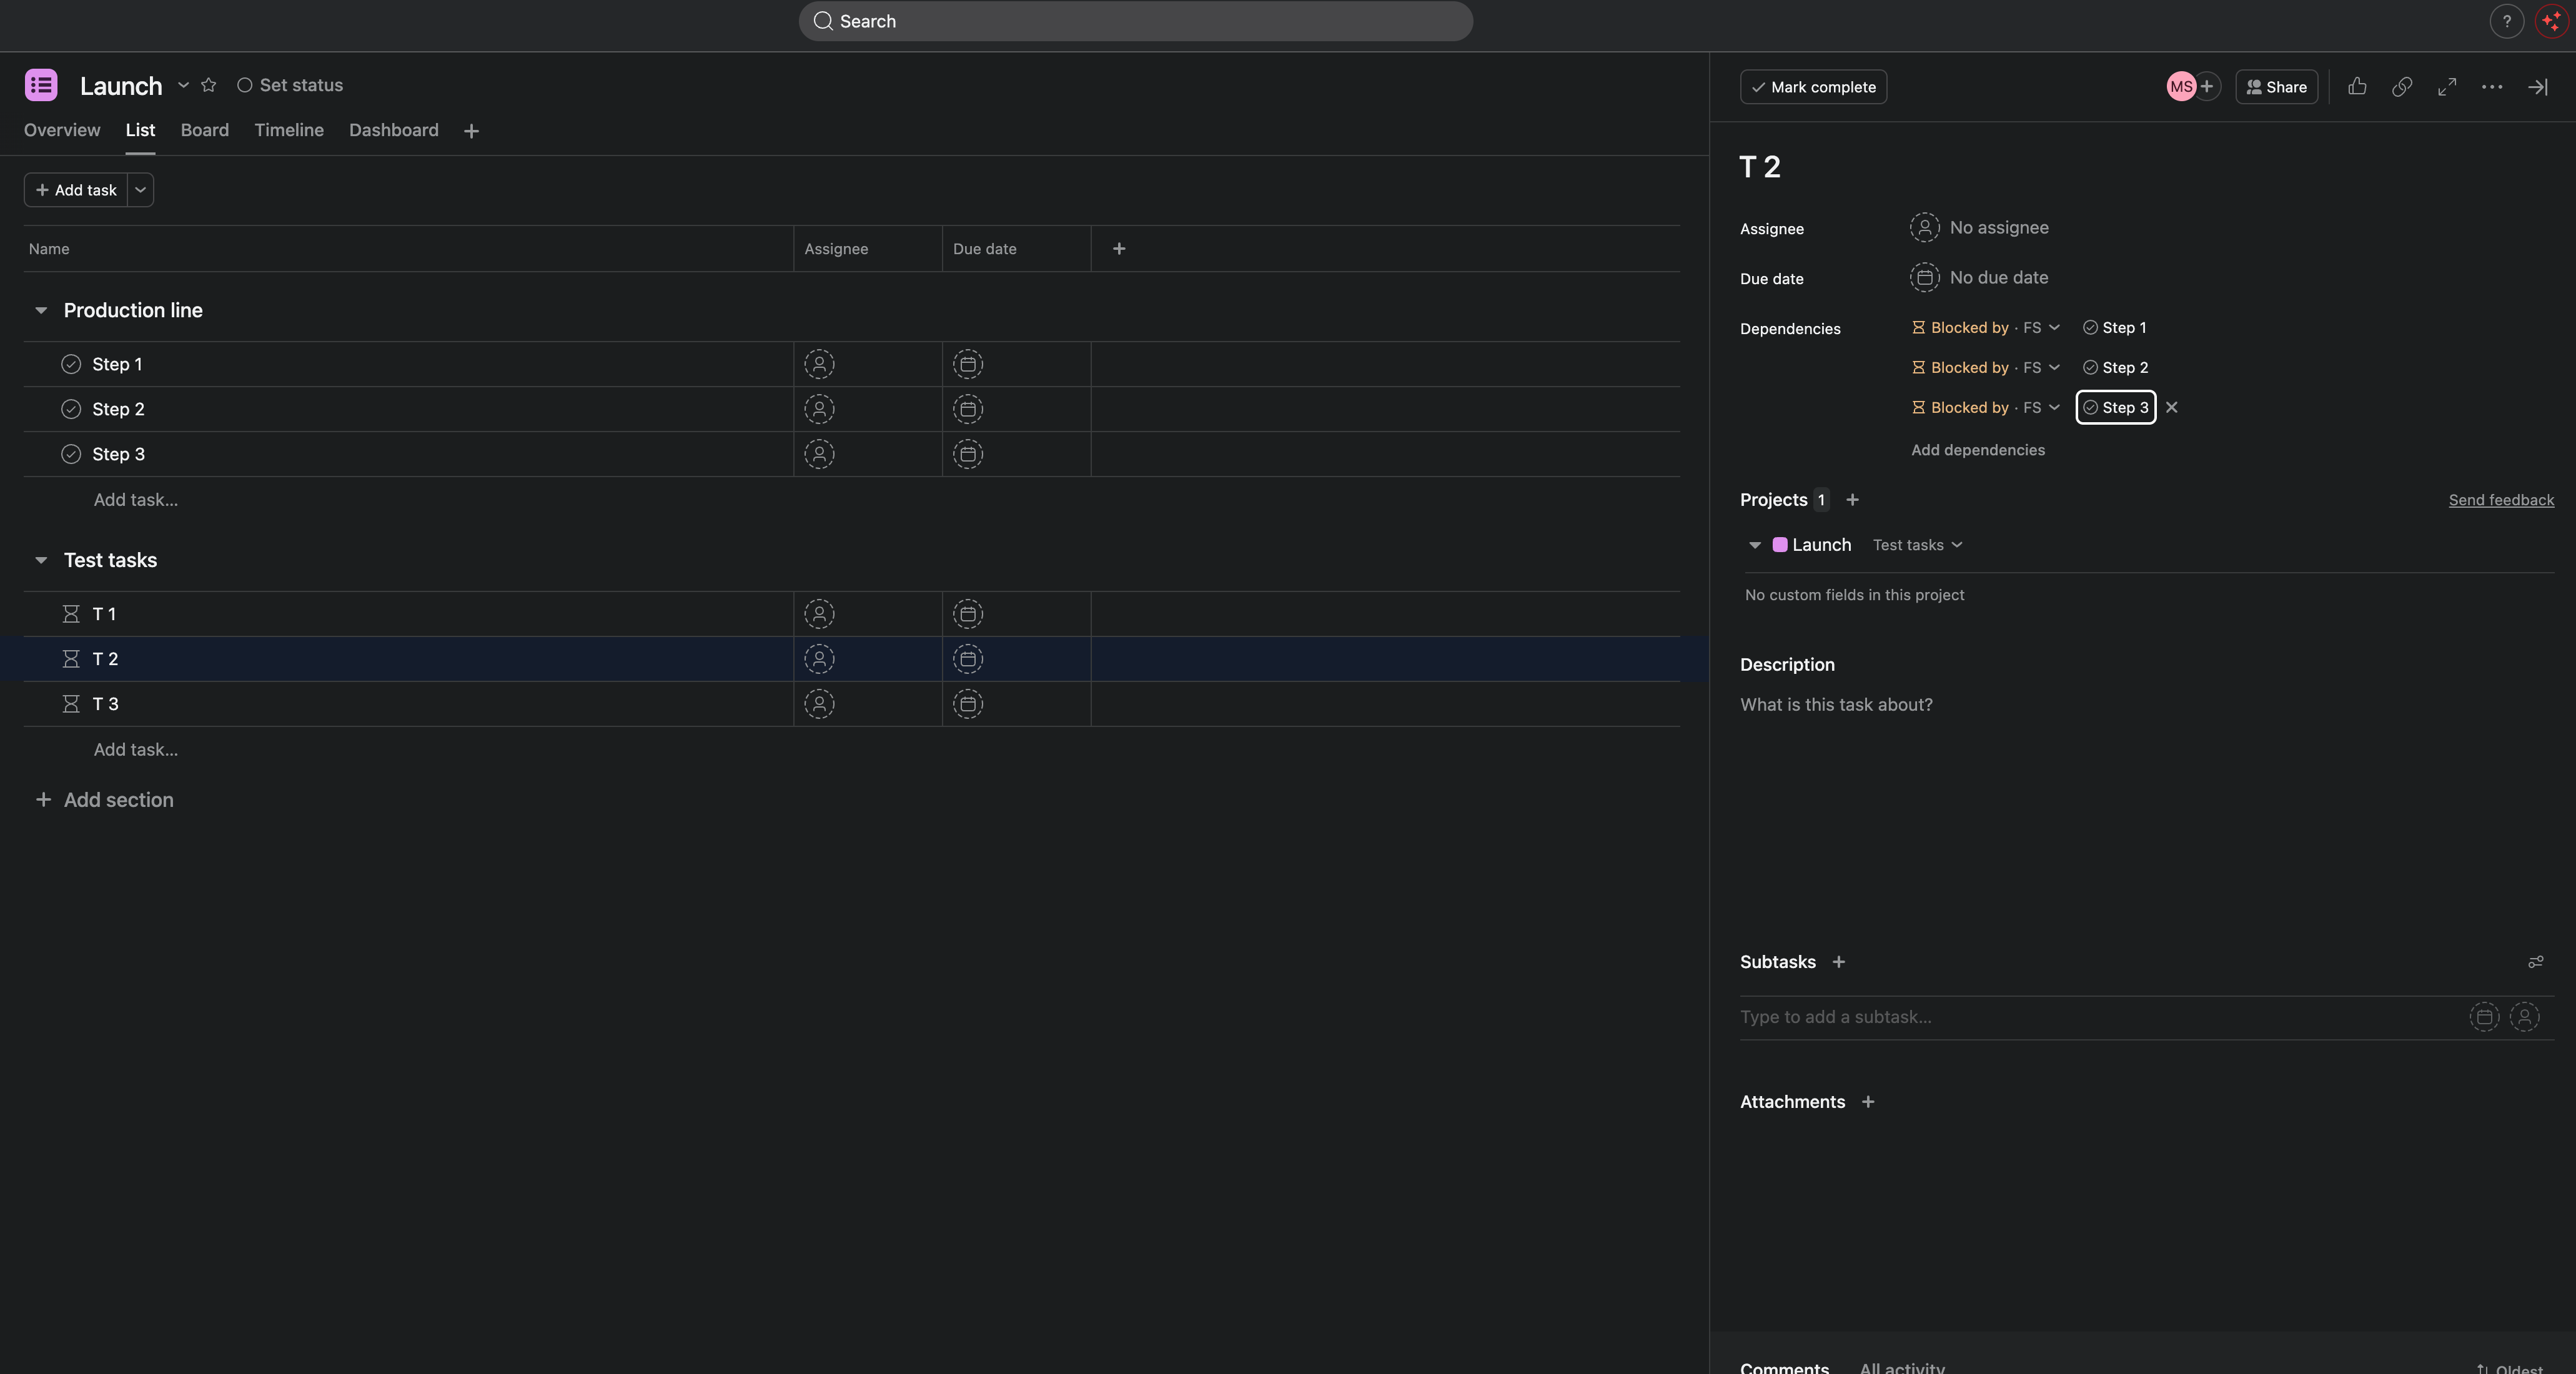This screenshot has height=1374, width=2576.
Task: Click the hourglass icon on T 3
Action: point(71,705)
